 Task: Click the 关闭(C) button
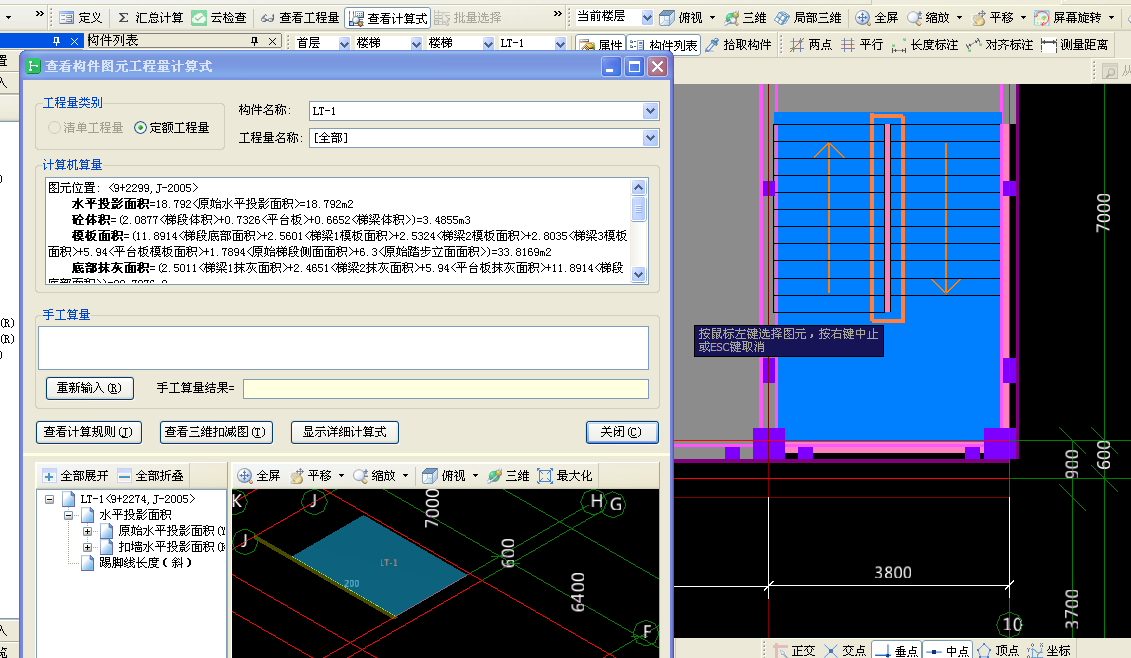click(622, 432)
